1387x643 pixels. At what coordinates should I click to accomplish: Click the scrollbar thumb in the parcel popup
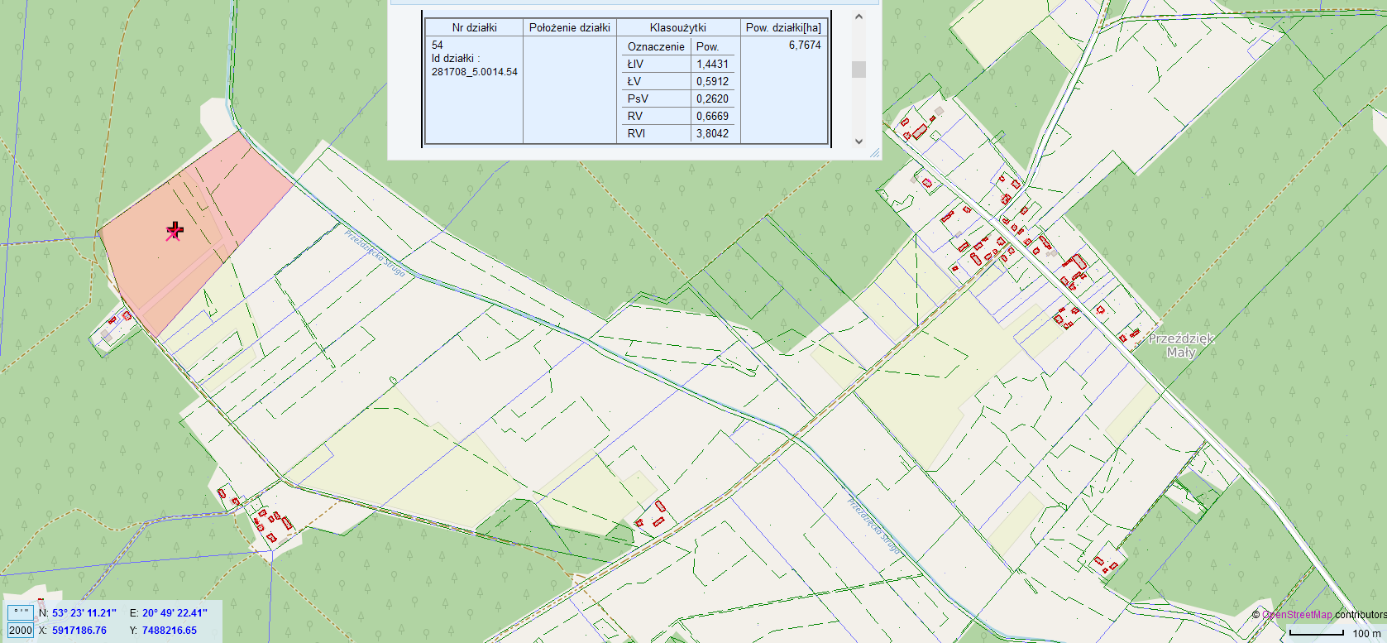858,69
